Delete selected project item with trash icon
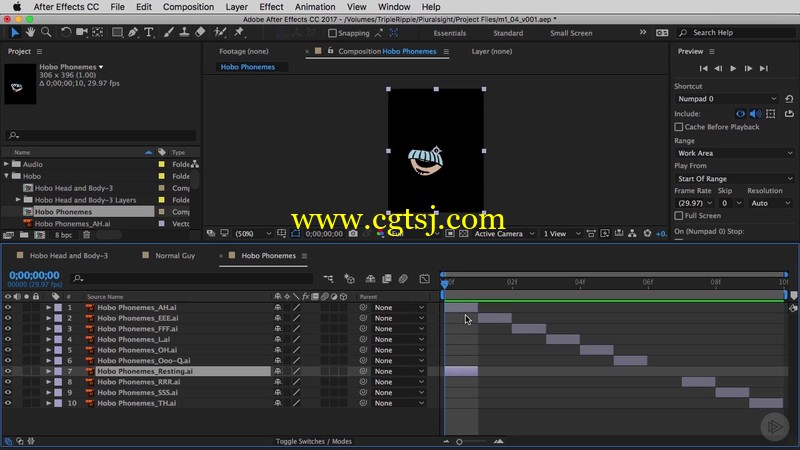 pos(87,235)
